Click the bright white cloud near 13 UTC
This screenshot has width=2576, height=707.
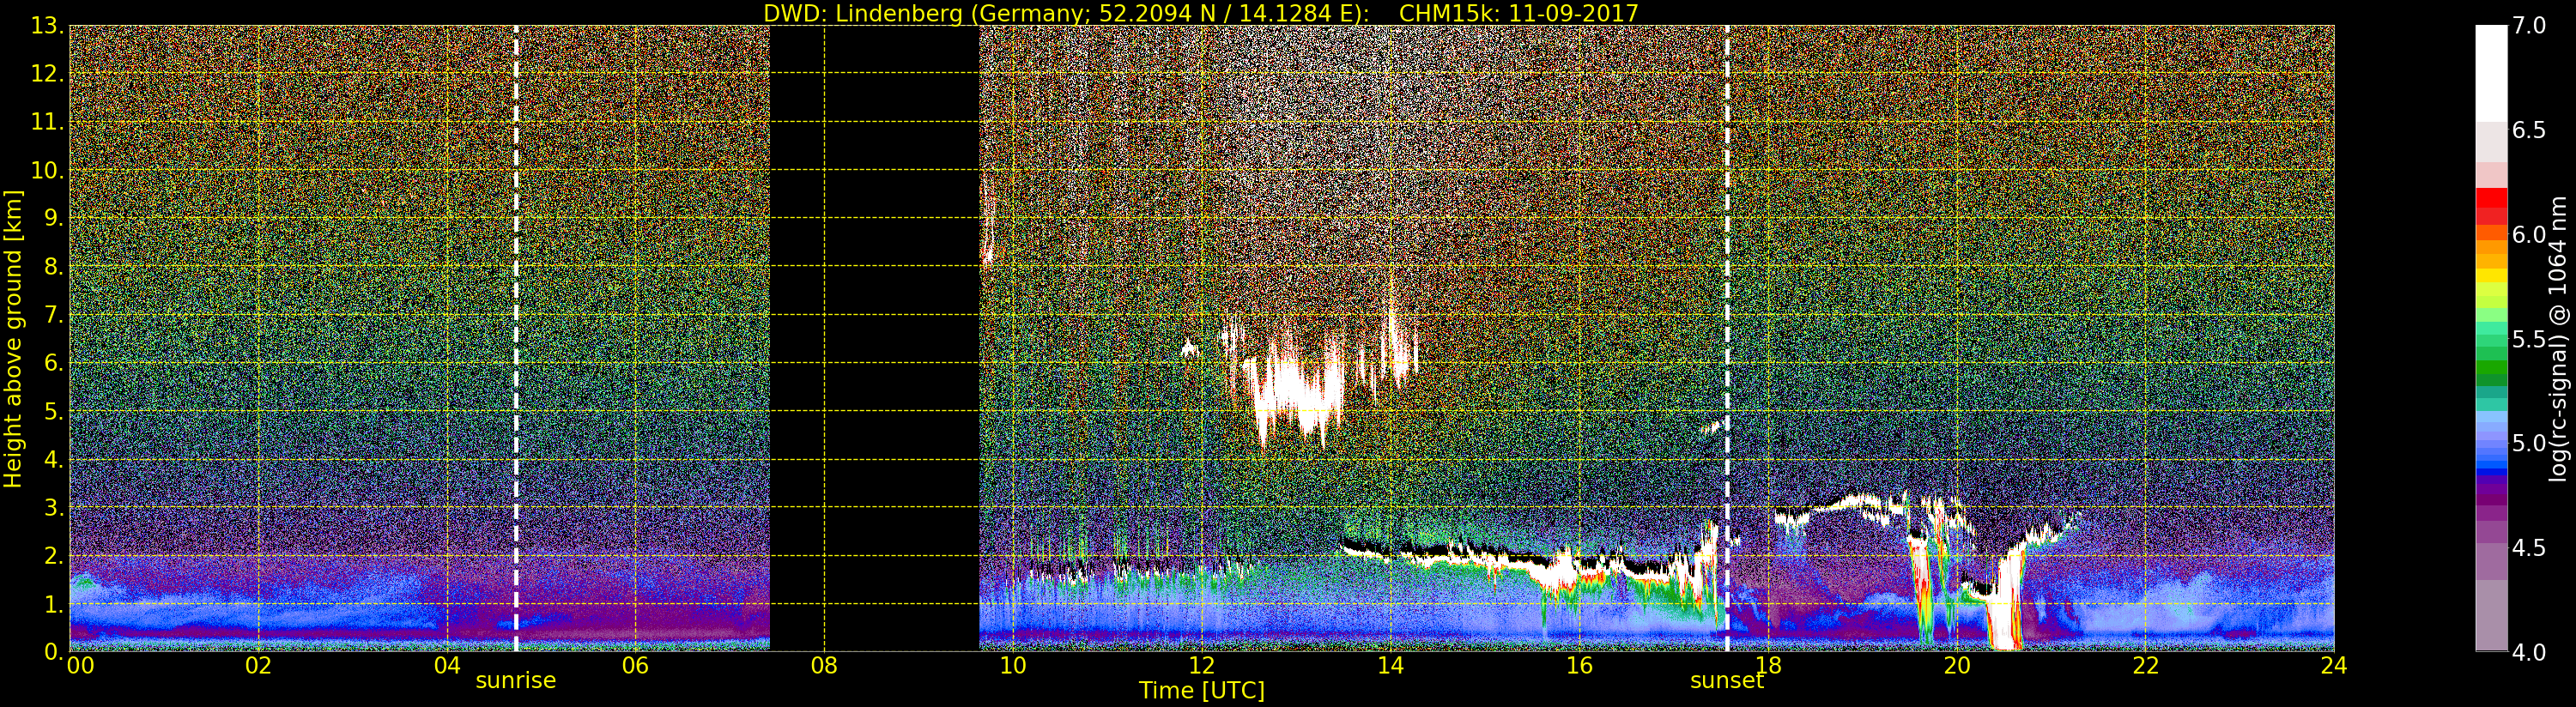point(1295,392)
